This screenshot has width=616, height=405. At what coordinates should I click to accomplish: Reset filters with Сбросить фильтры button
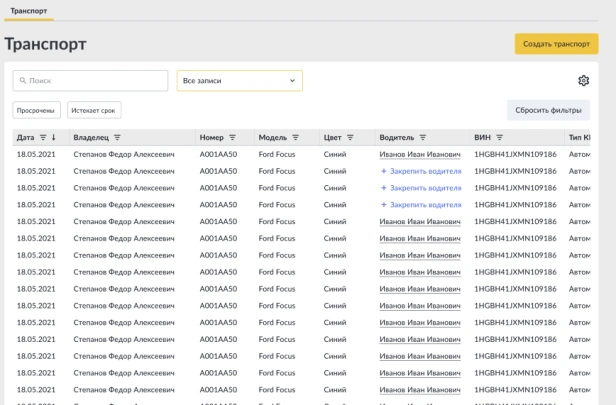pyautogui.click(x=548, y=110)
